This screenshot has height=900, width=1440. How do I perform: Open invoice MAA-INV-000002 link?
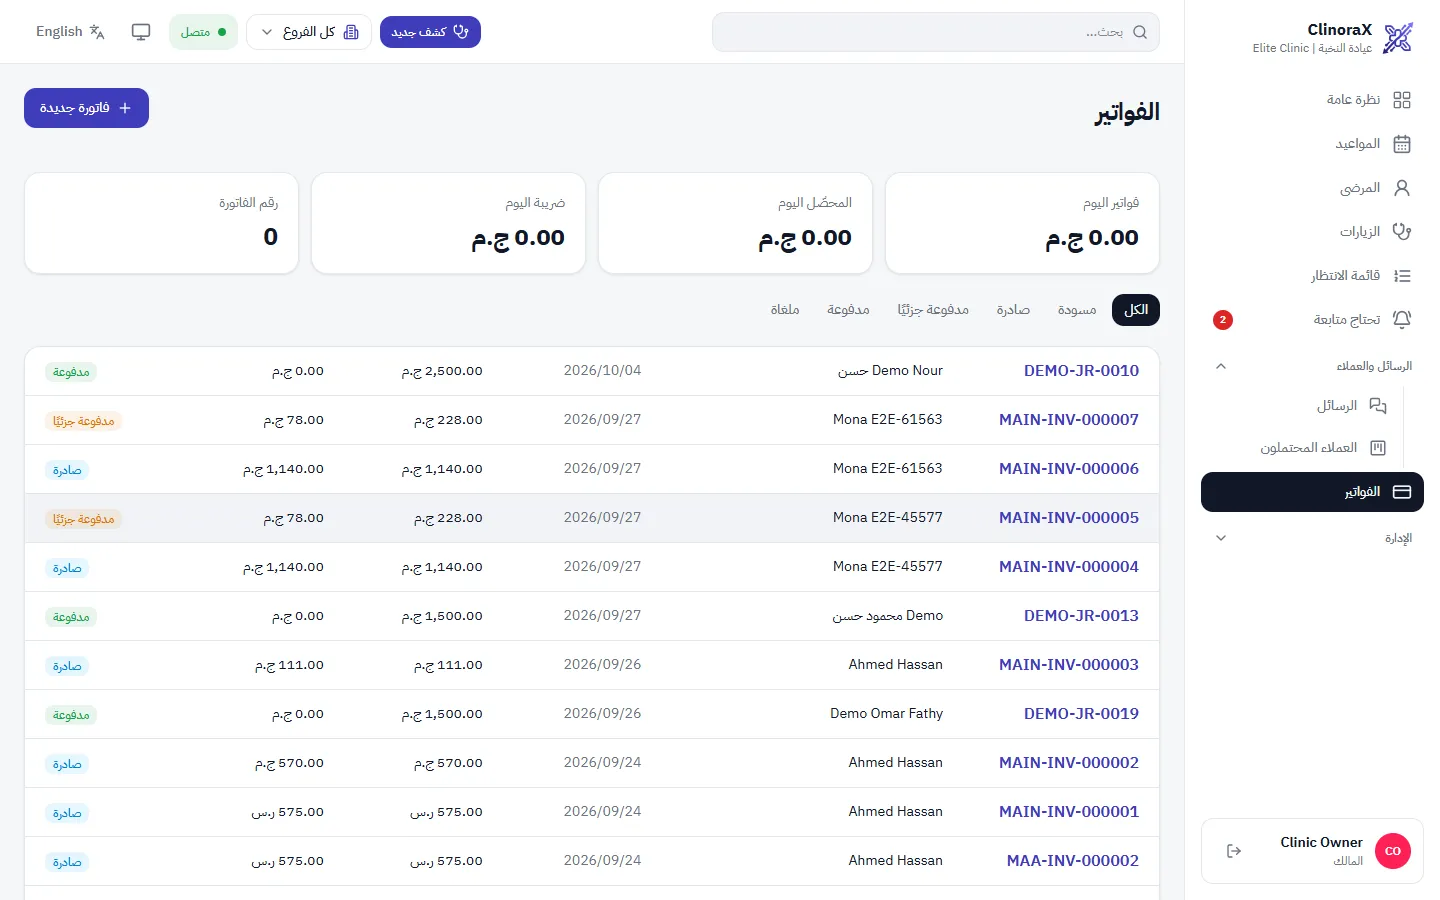[x=1073, y=861]
